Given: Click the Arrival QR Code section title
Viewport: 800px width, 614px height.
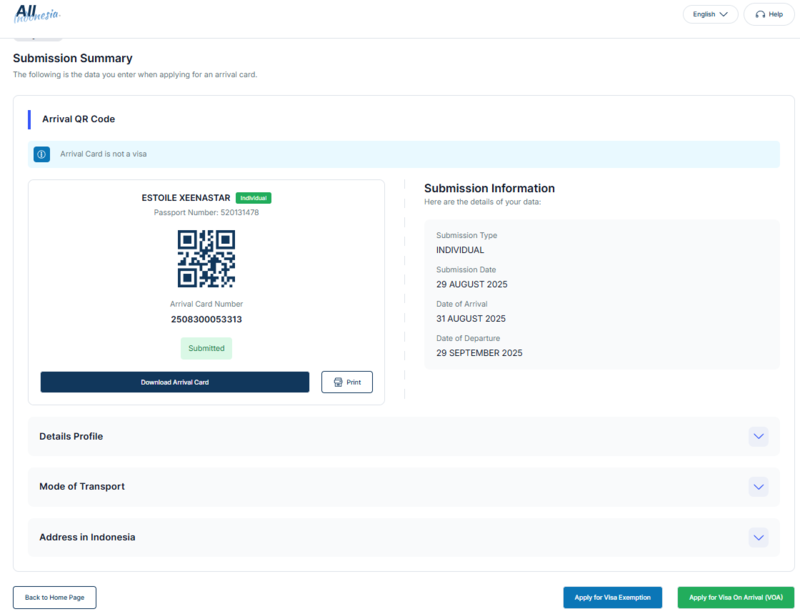Looking at the screenshot, I should (79, 119).
